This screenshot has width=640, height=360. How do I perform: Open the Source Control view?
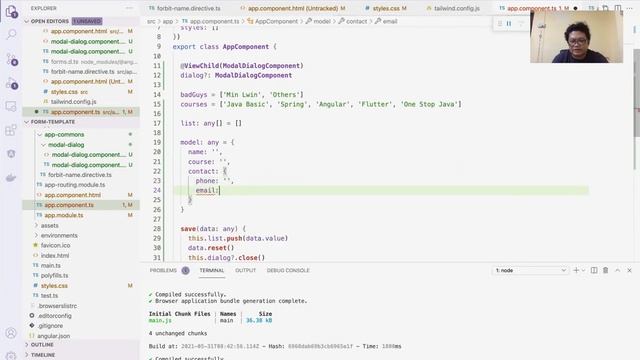tap(11, 59)
